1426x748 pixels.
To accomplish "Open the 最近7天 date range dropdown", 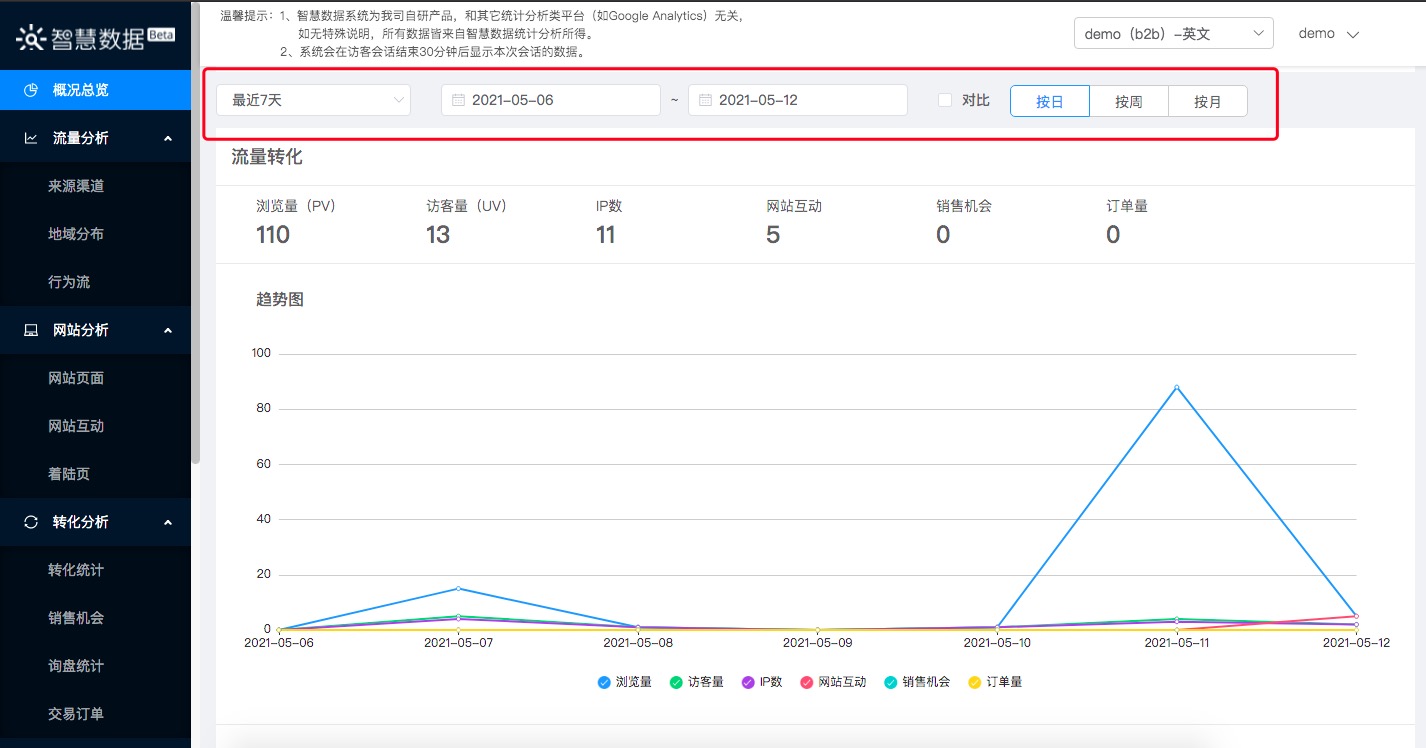I will tap(313, 99).
